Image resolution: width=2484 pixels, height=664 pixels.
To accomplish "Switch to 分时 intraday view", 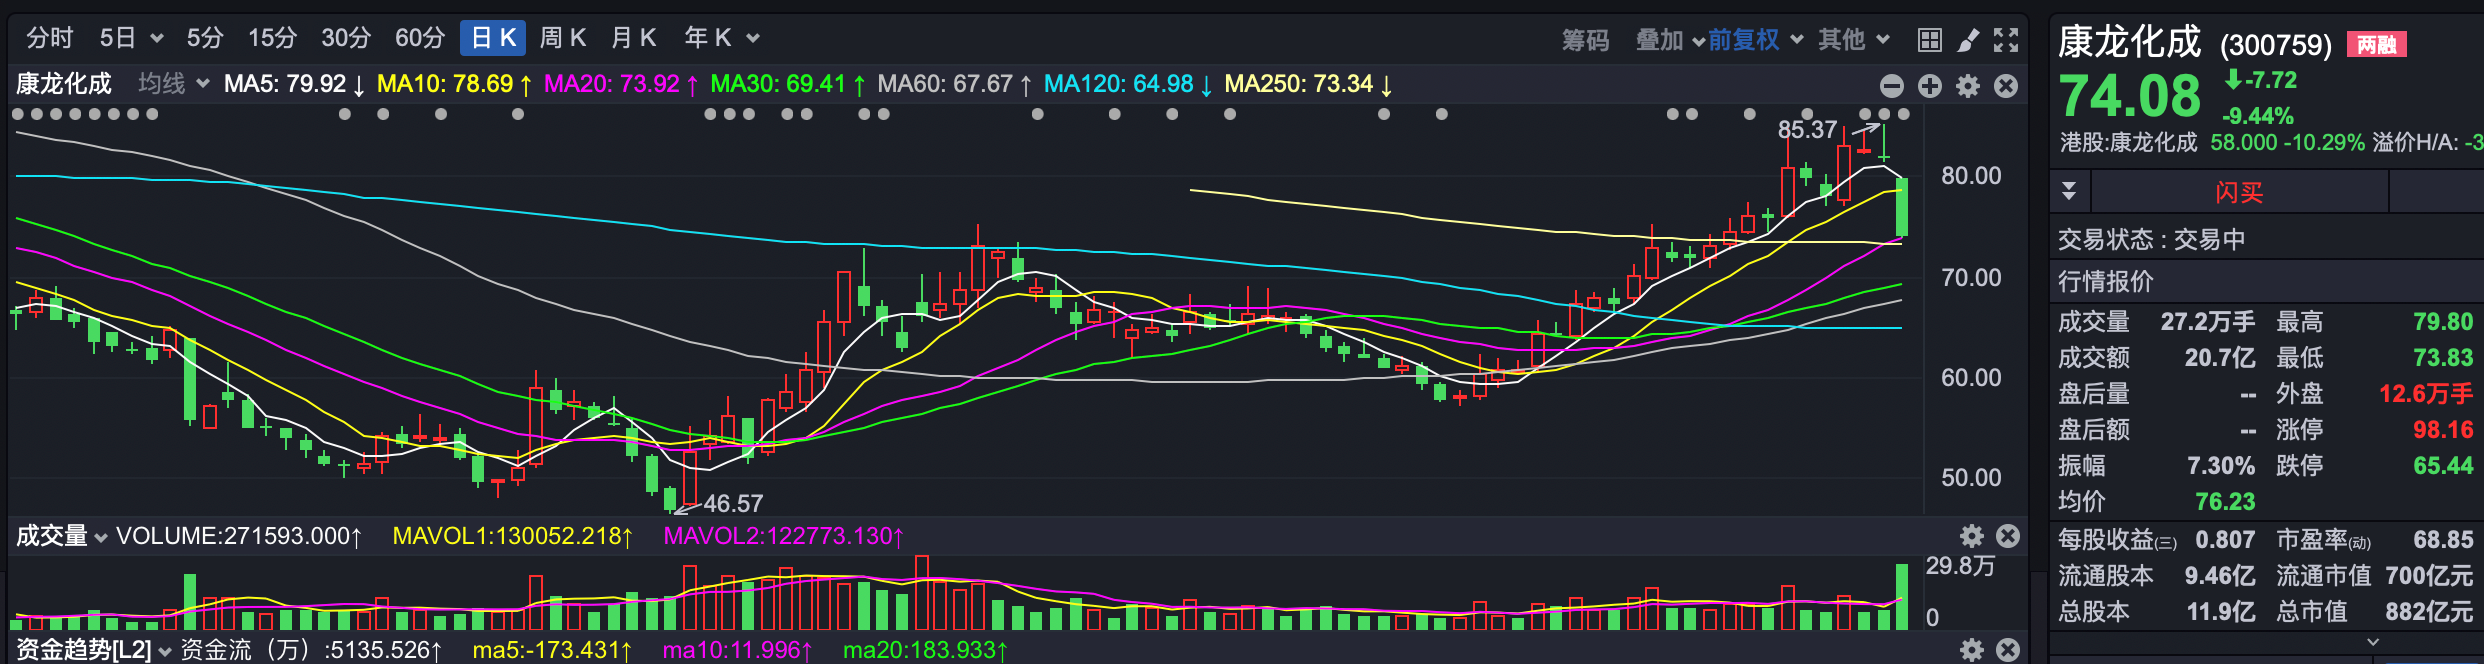I will point(50,38).
